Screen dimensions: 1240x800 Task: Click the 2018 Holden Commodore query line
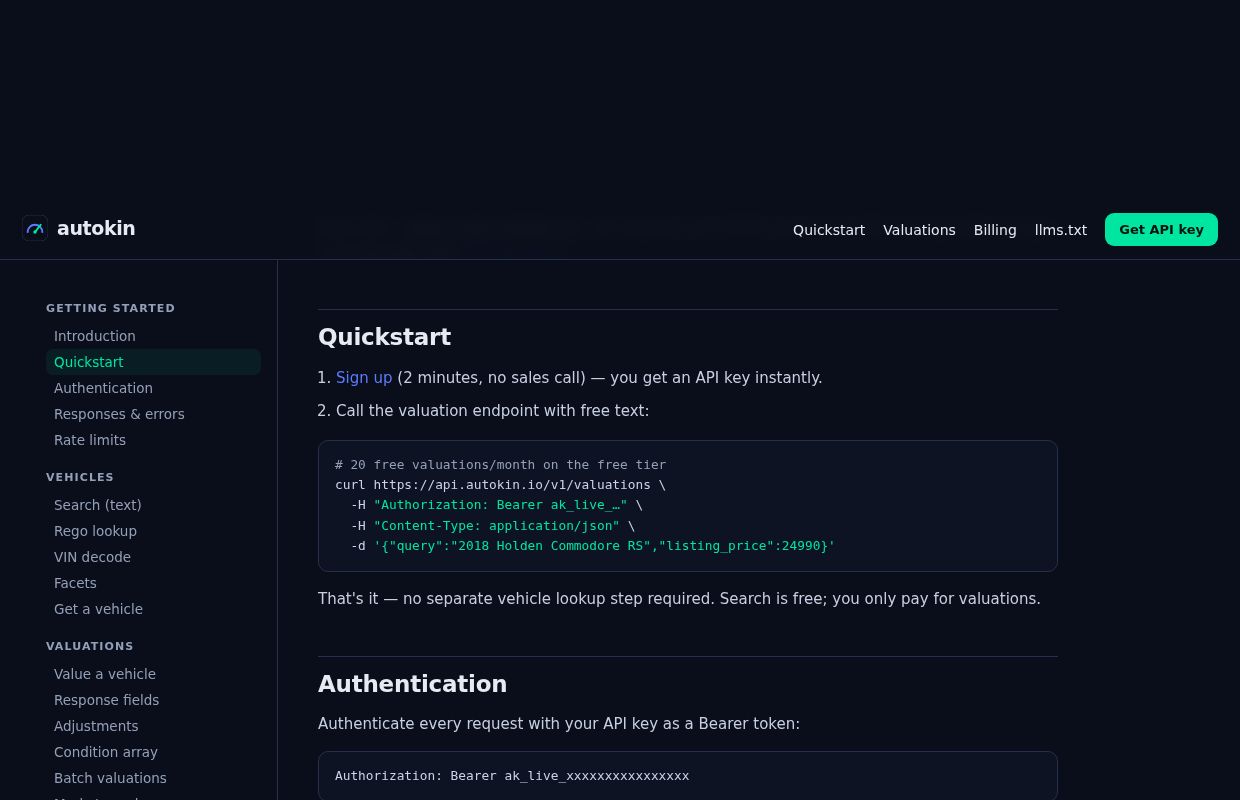[x=593, y=546]
